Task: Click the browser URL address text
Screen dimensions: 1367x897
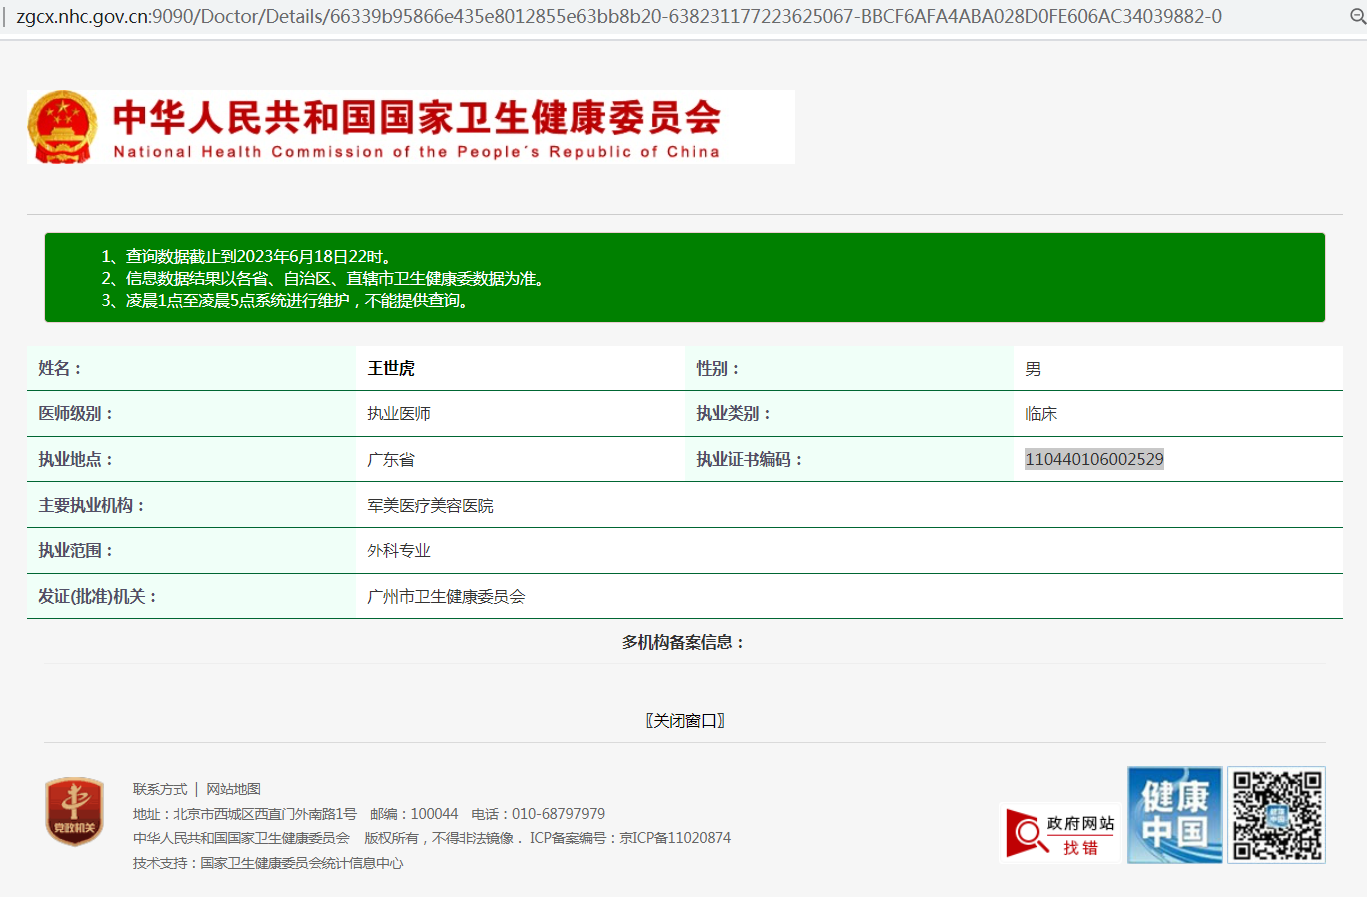Action: click(619, 16)
